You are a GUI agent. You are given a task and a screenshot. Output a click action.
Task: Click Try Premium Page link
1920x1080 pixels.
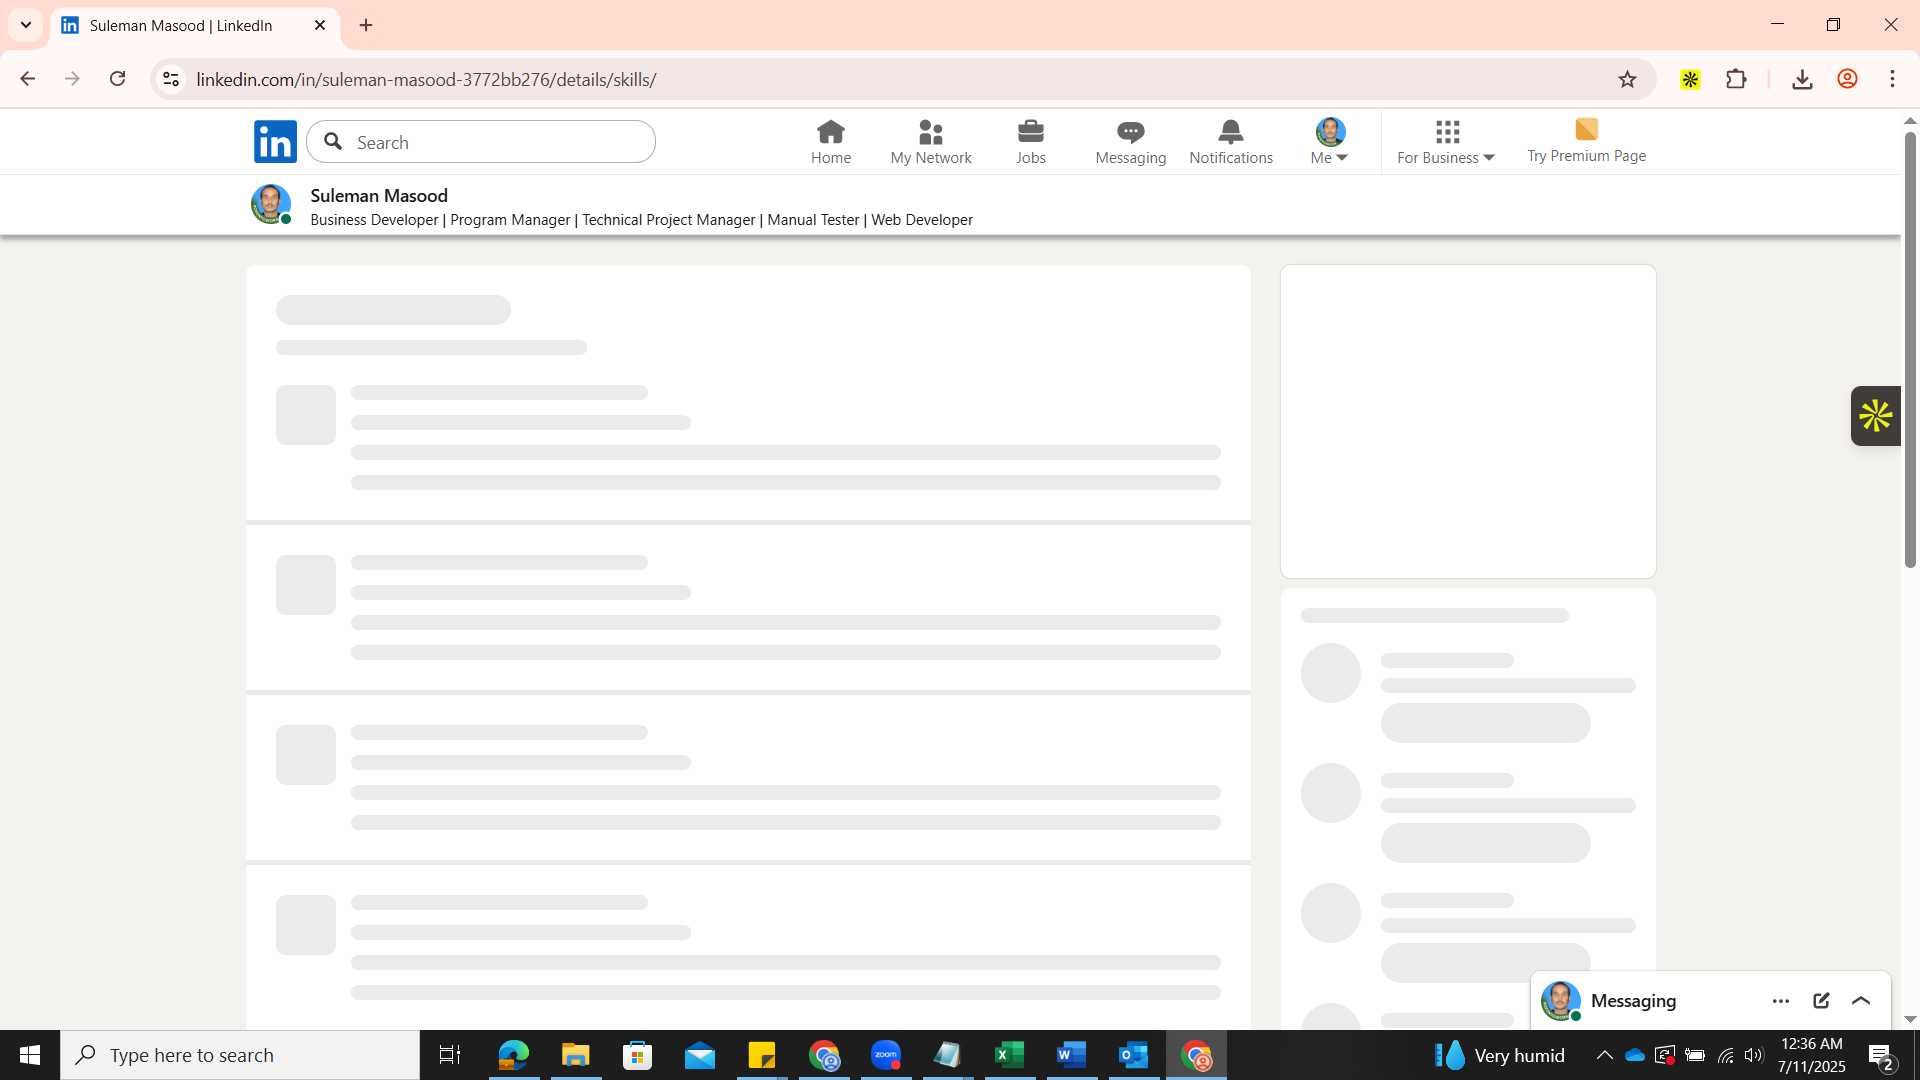click(1586, 142)
